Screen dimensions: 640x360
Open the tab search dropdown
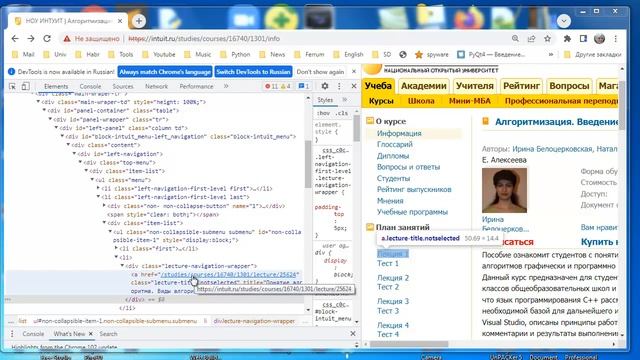tap(564, 21)
